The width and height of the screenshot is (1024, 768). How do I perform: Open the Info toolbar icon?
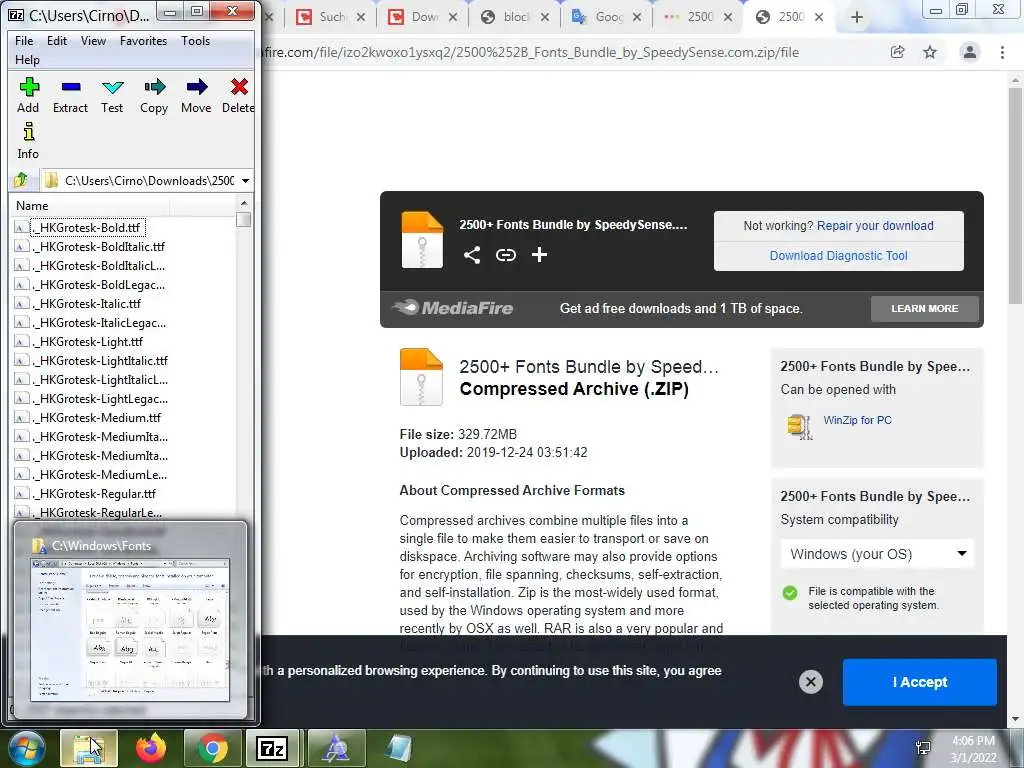pos(28,141)
